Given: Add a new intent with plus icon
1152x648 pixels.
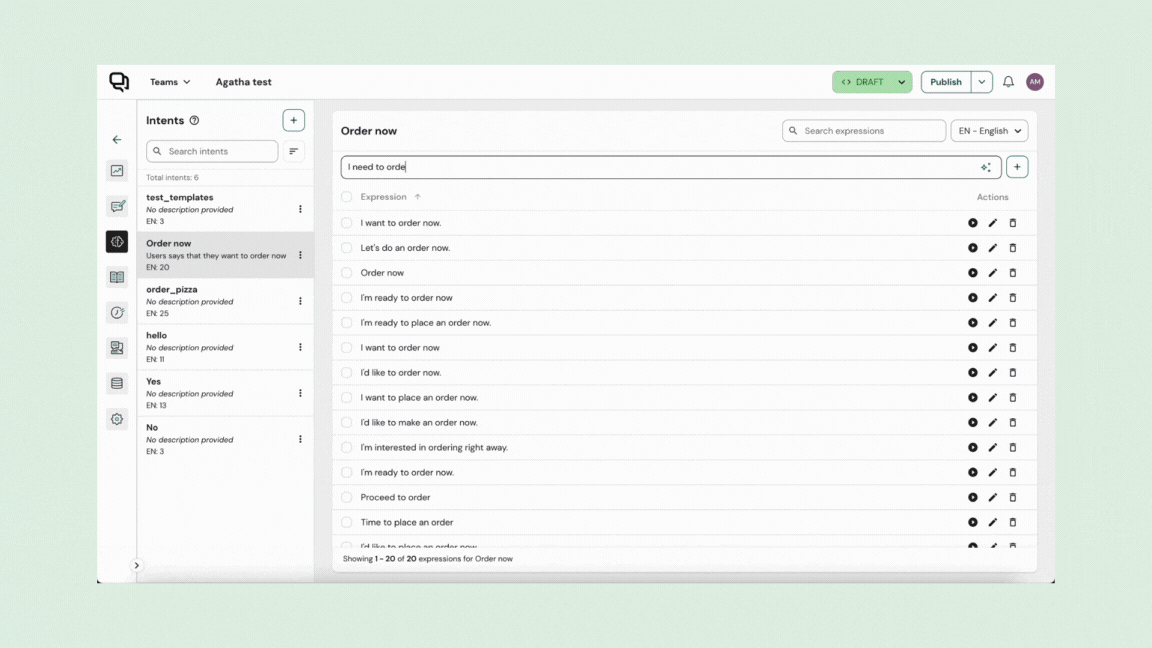Looking at the screenshot, I should coord(293,120).
